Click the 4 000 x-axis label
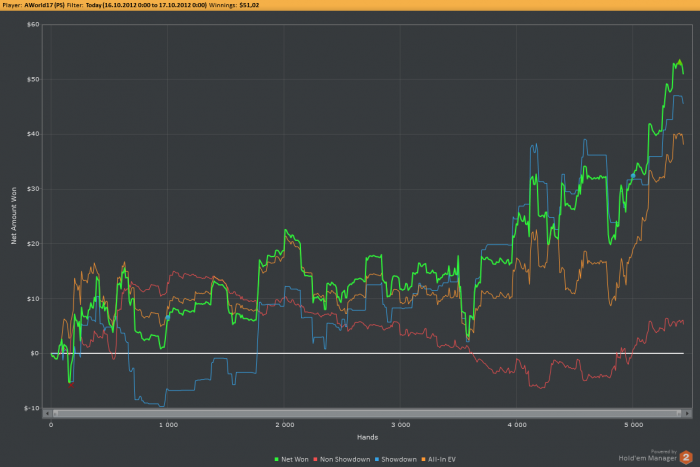Image resolution: width=700 pixels, height=467 pixels. point(517,425)
